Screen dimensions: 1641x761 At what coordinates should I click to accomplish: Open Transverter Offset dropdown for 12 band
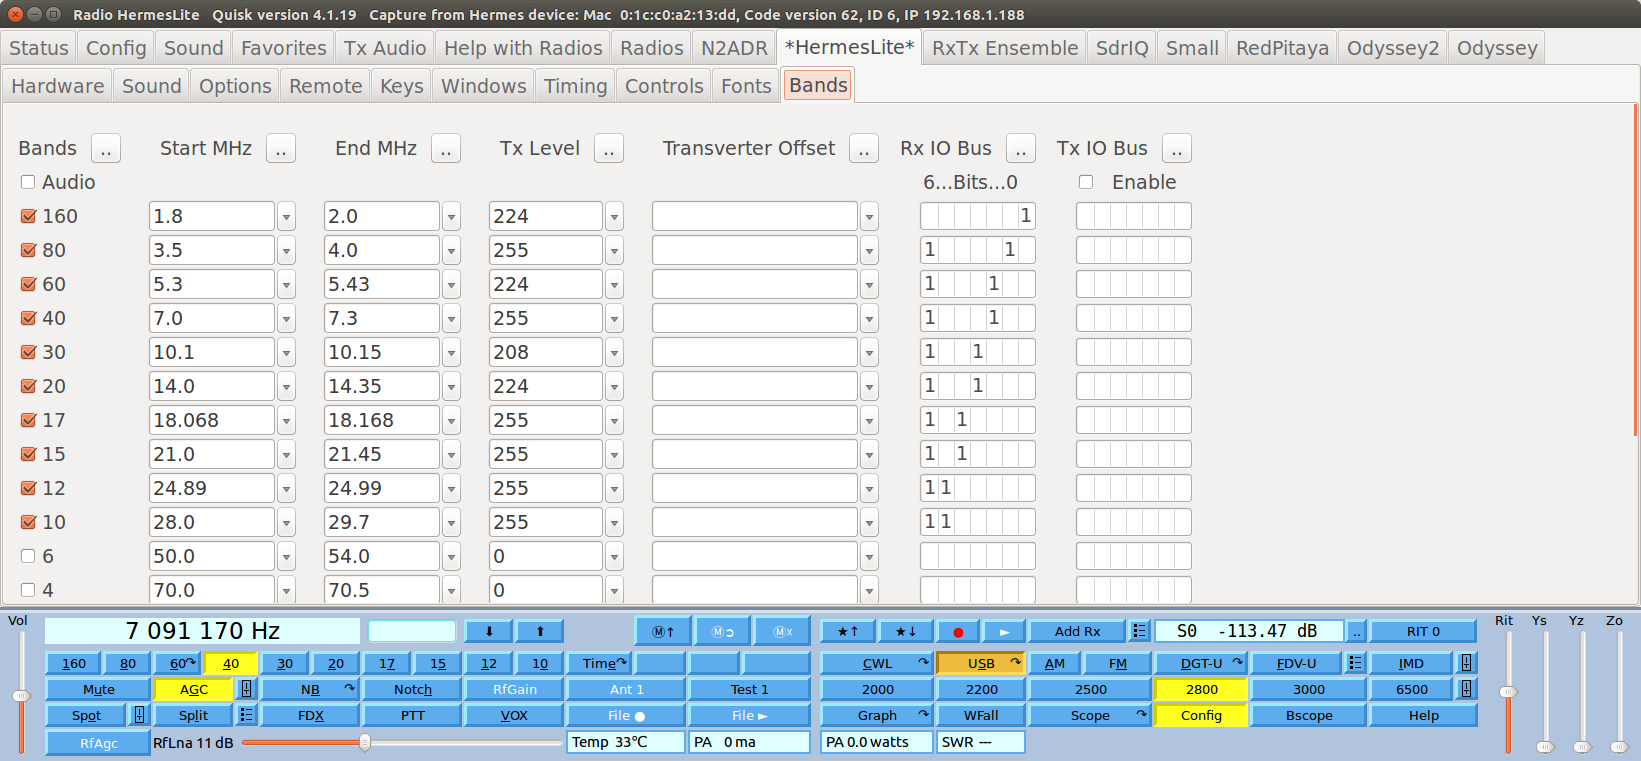tap(870, 488)
